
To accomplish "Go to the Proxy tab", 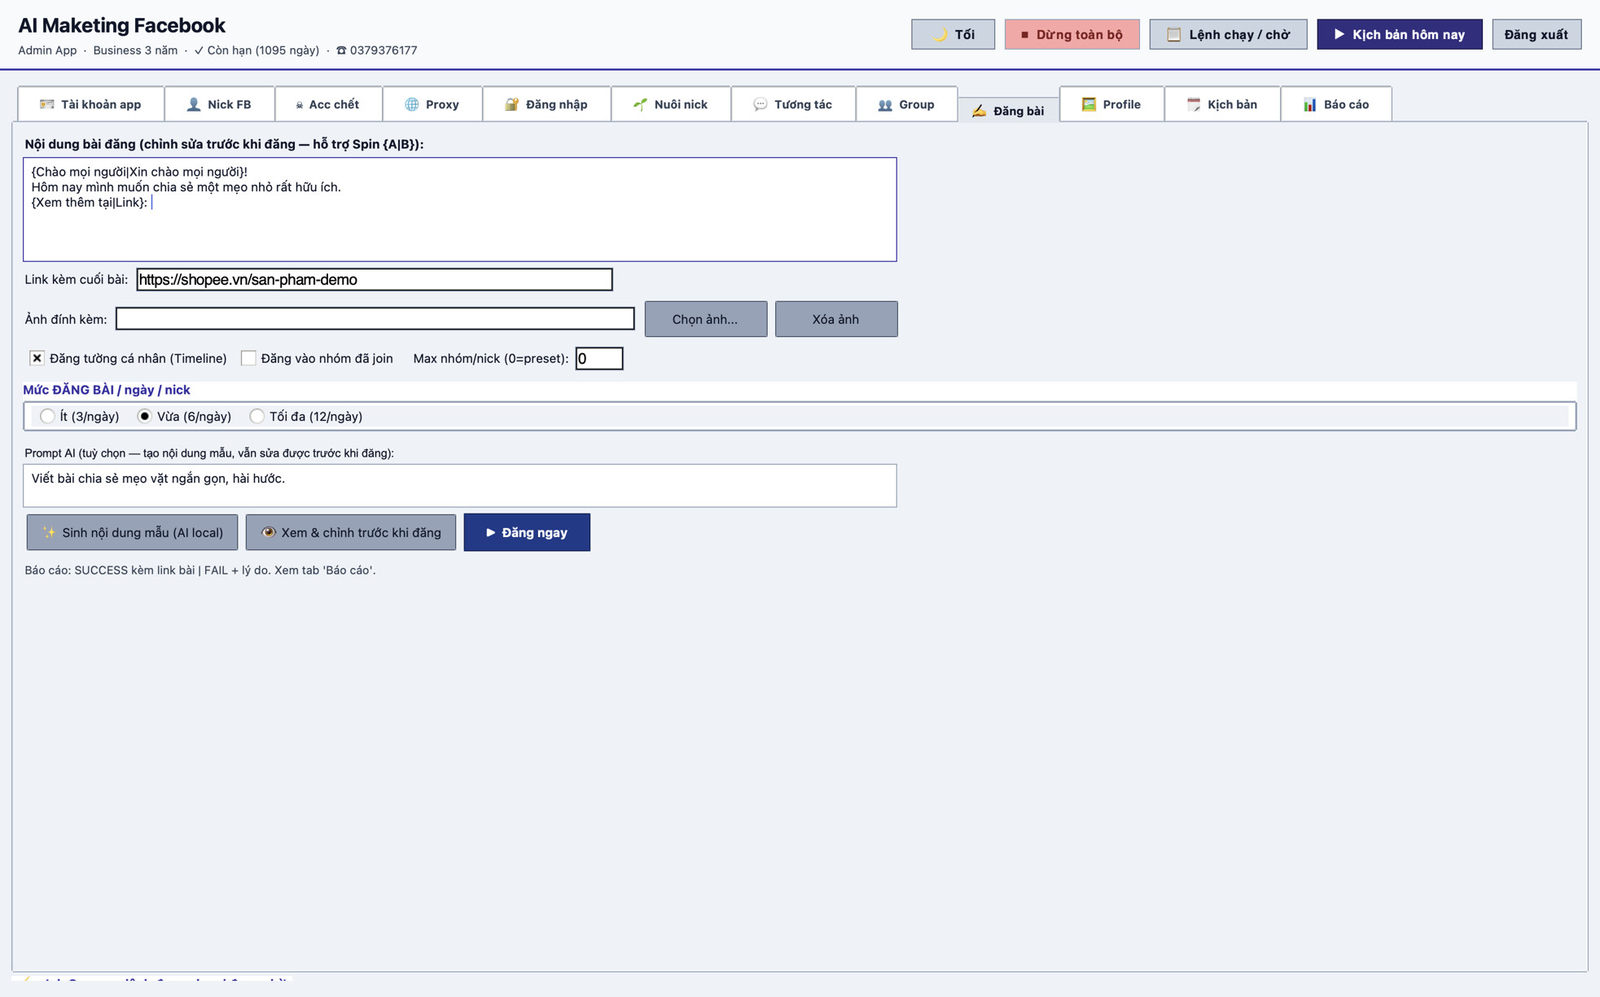I will point(432,104).
